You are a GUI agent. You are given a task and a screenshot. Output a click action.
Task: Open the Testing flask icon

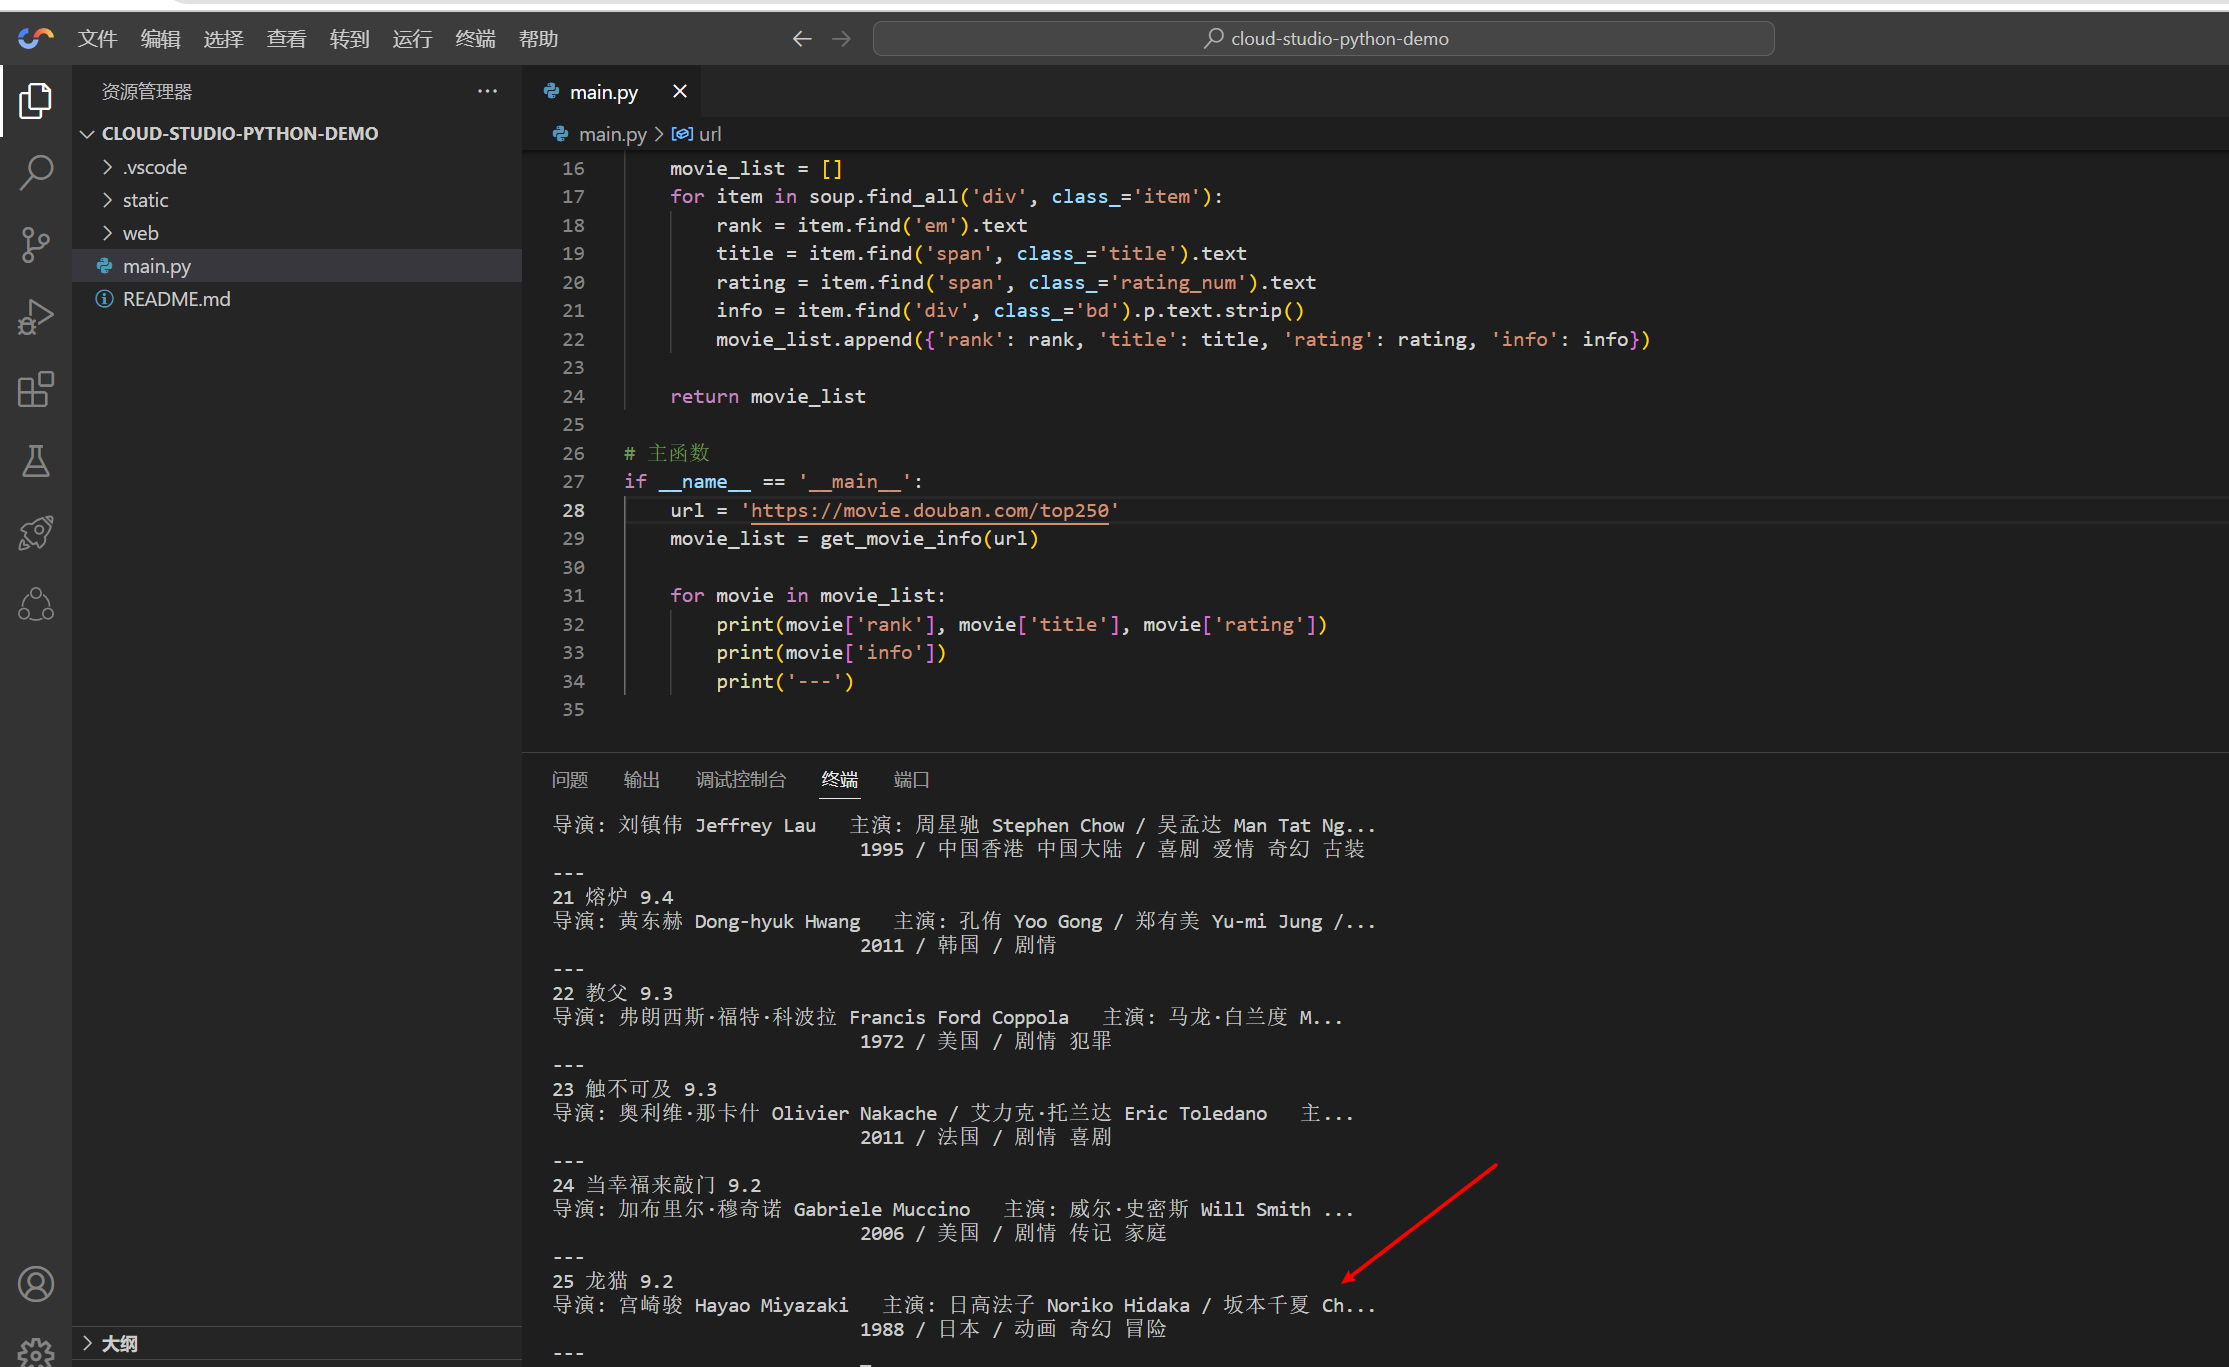click(x=36, y=461)
